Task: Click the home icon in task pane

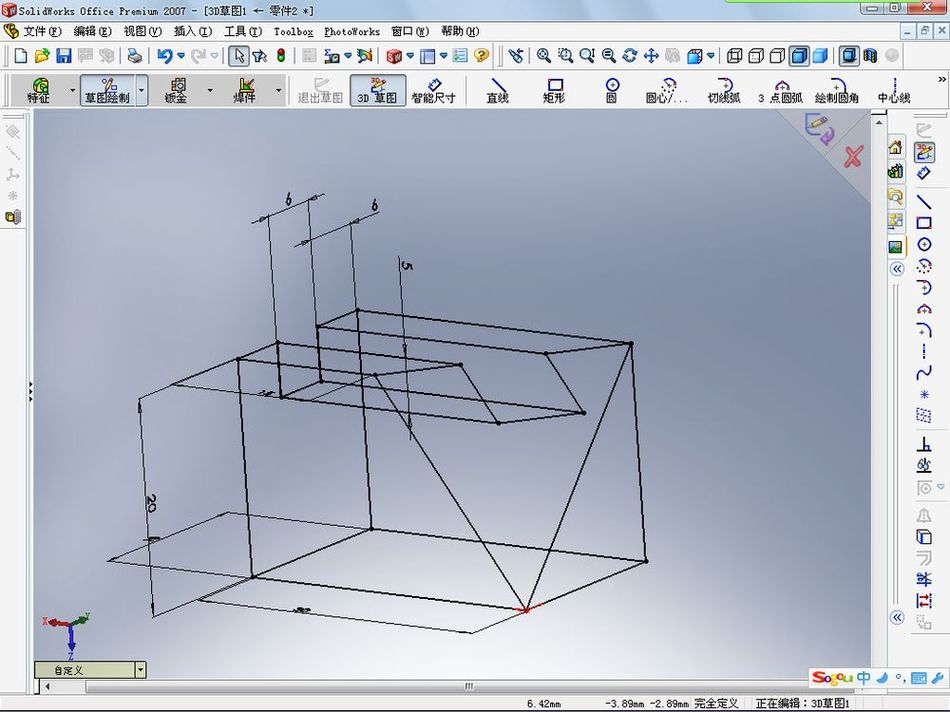Action: [895, 147]
